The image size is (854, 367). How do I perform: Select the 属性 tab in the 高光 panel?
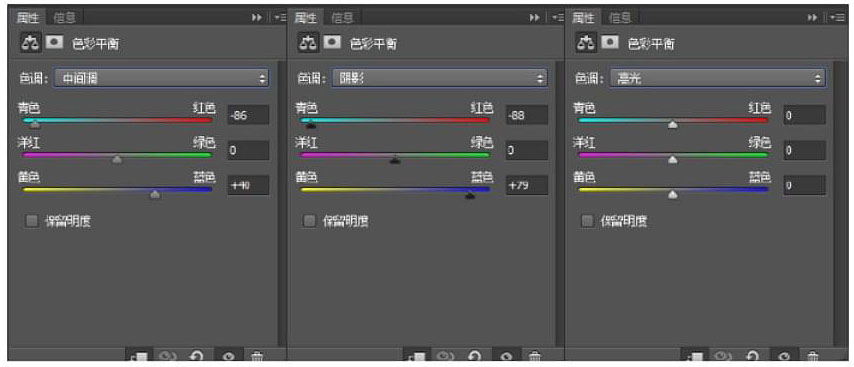583,18
